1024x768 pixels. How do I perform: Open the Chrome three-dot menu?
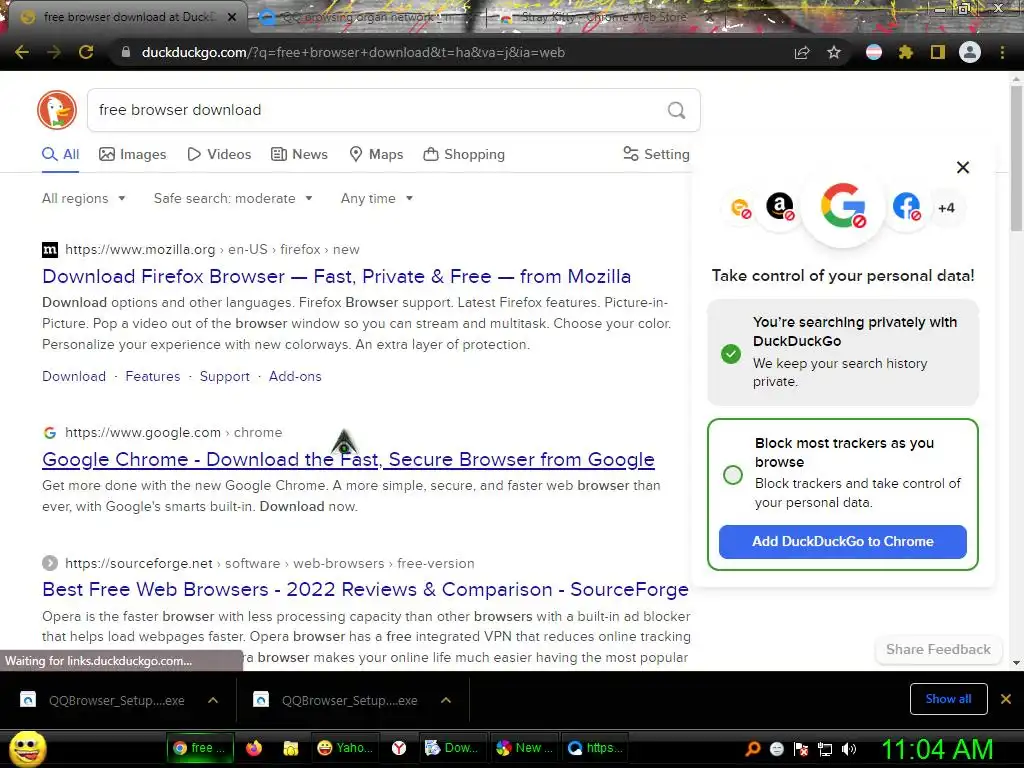[1002, 52]
